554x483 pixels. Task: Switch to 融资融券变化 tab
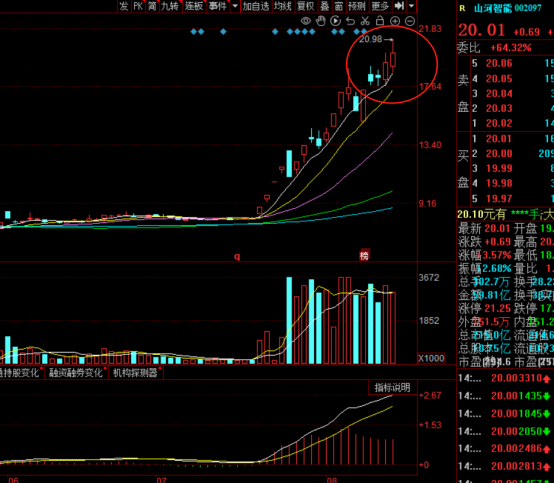[x=76, y=373]
